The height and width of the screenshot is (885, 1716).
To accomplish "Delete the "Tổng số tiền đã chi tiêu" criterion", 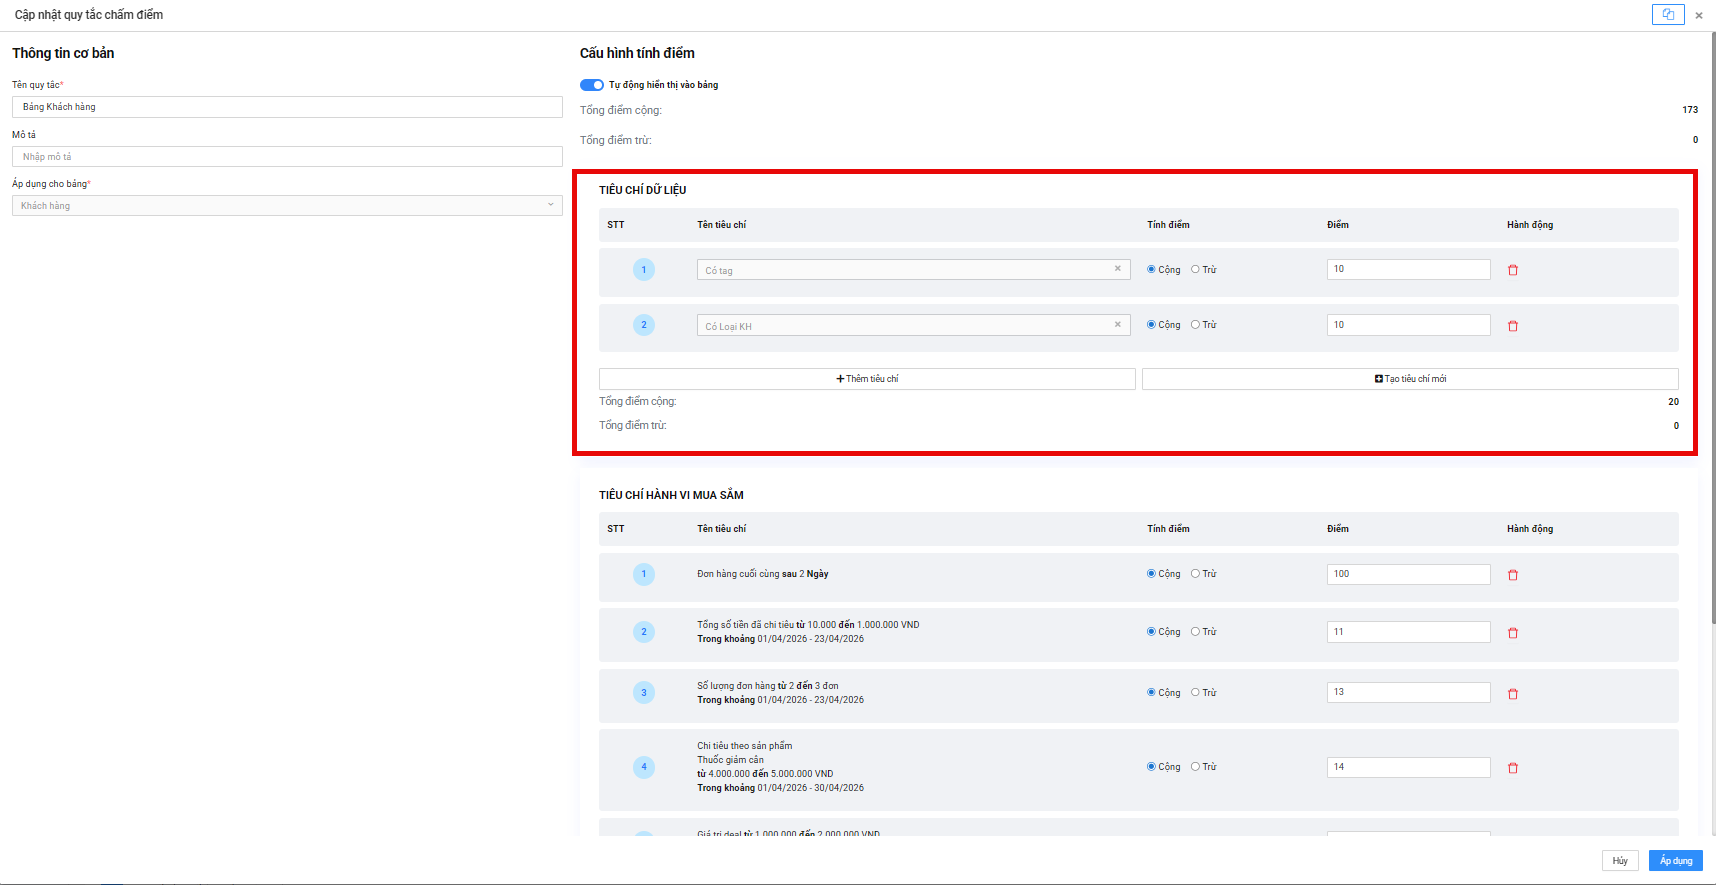I will point(1513,633).
